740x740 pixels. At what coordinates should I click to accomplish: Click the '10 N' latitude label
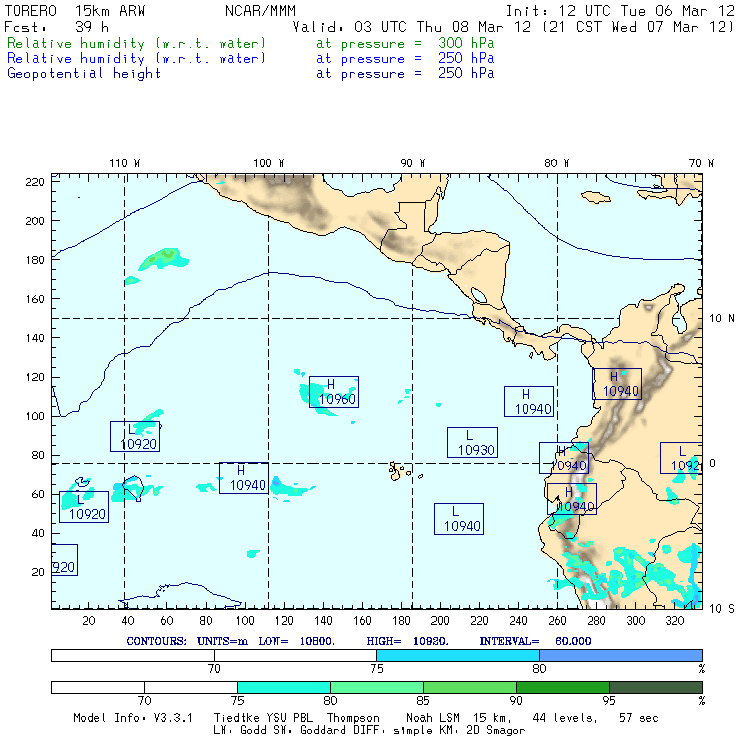click(x=722, y=319)
